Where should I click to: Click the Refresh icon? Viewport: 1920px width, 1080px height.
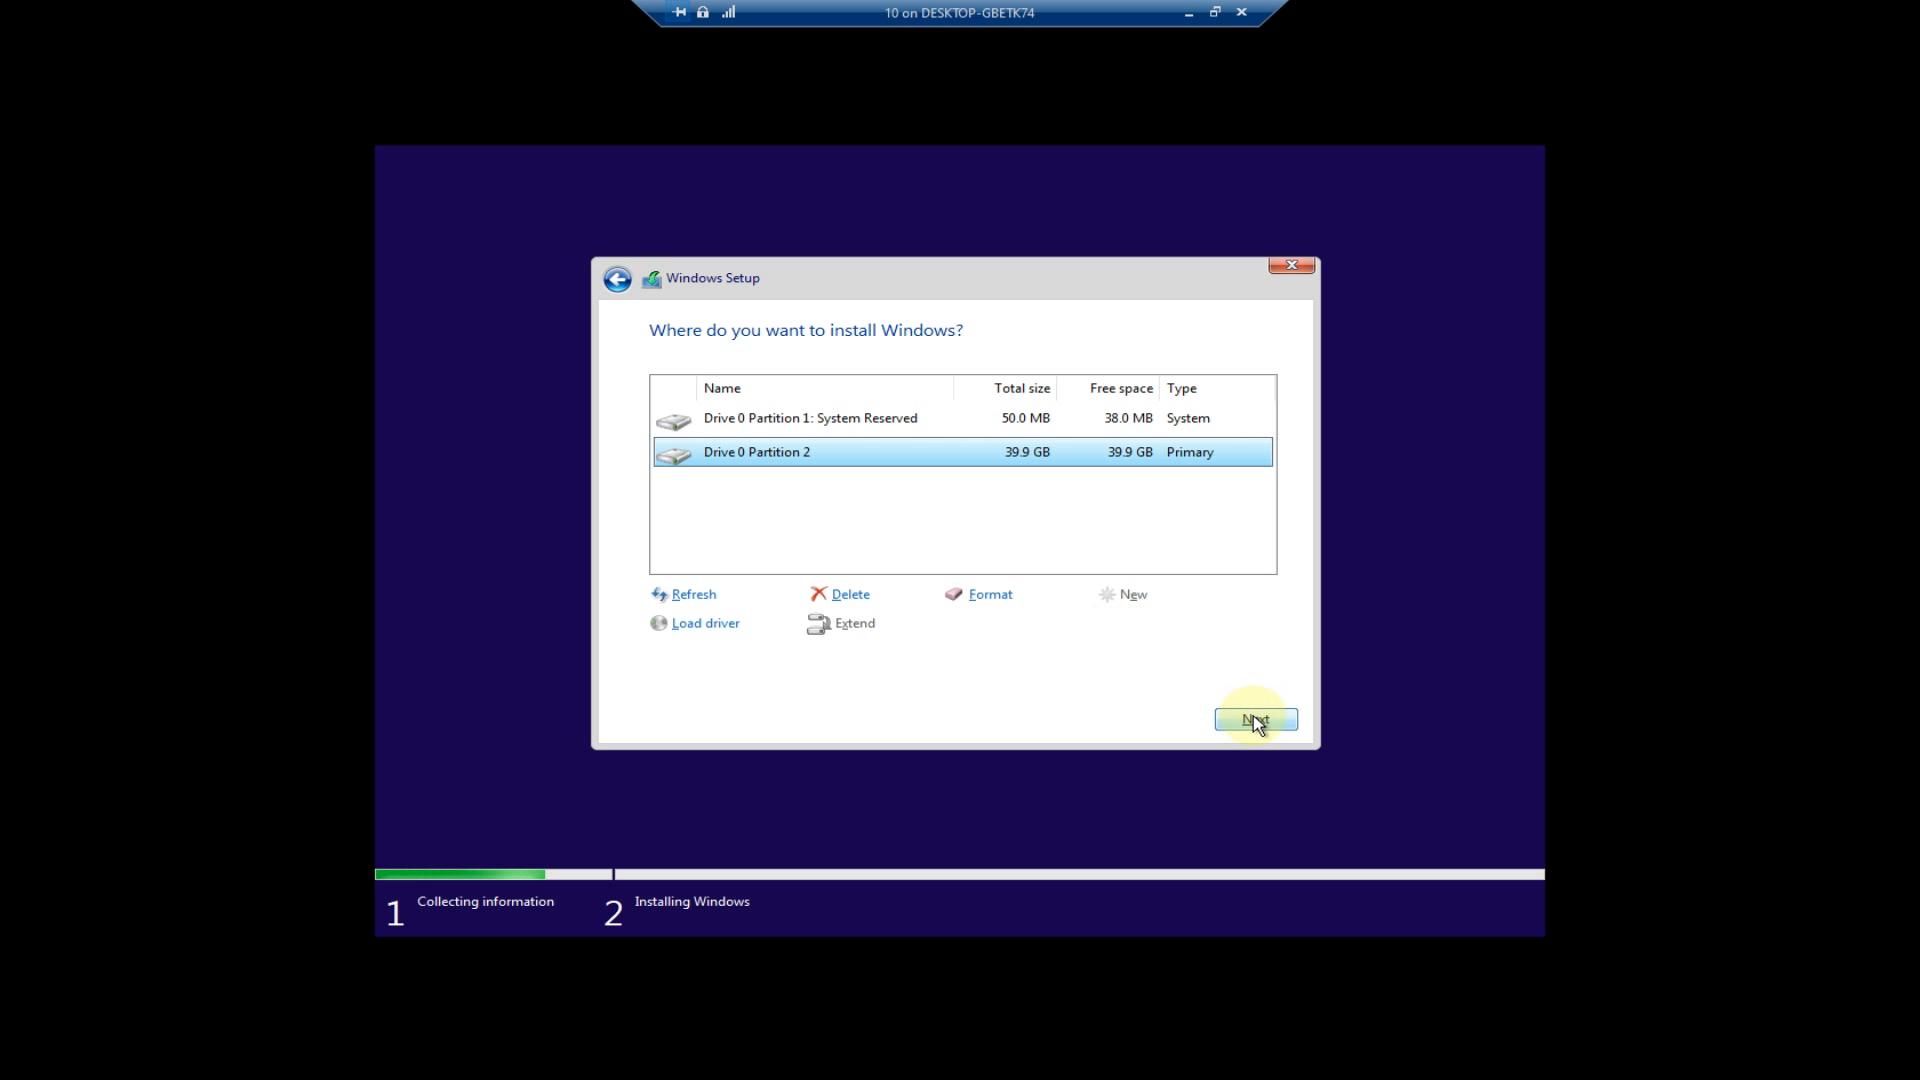point(659,594)
